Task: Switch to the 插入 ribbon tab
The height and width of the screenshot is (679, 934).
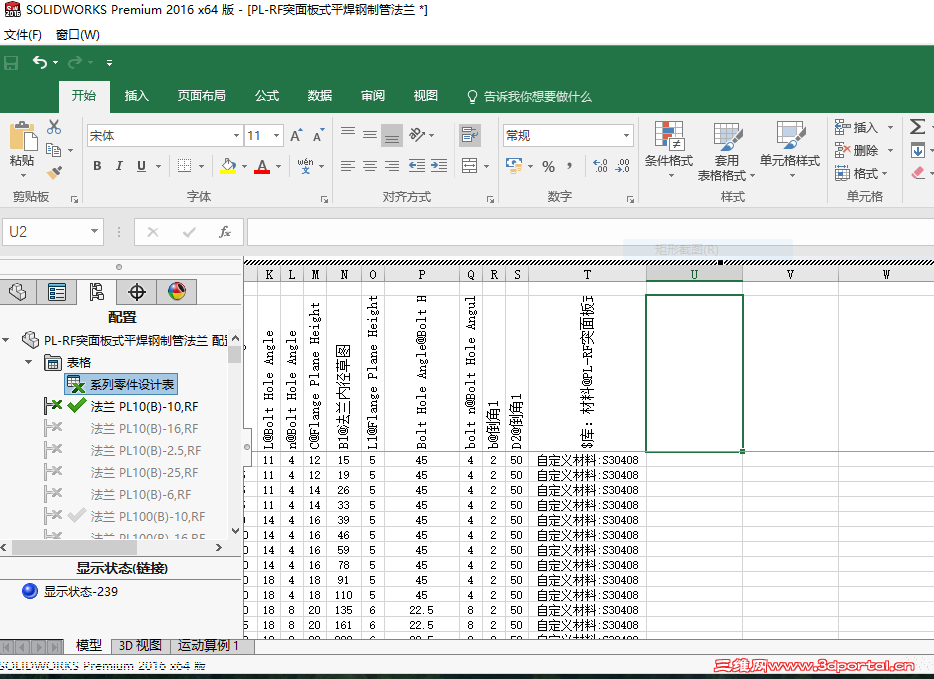Action: click(x=136, y=96)
